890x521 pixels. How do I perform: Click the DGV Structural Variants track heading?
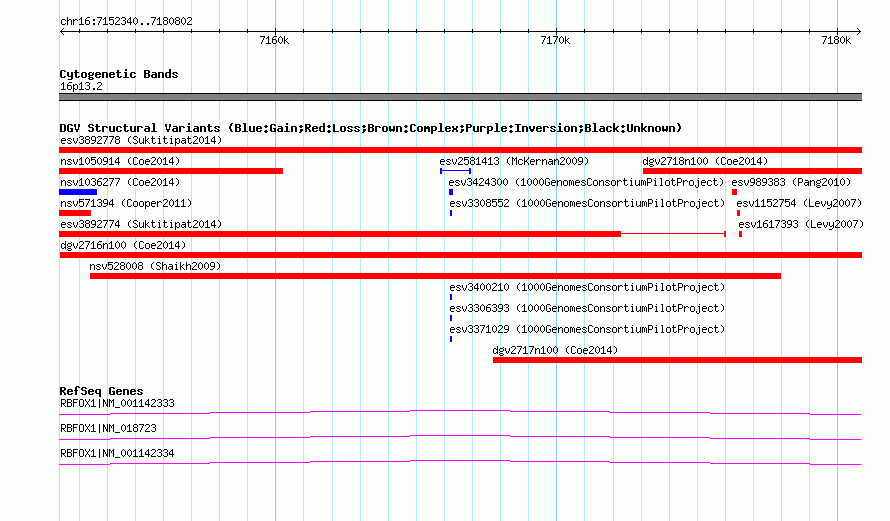371,128
